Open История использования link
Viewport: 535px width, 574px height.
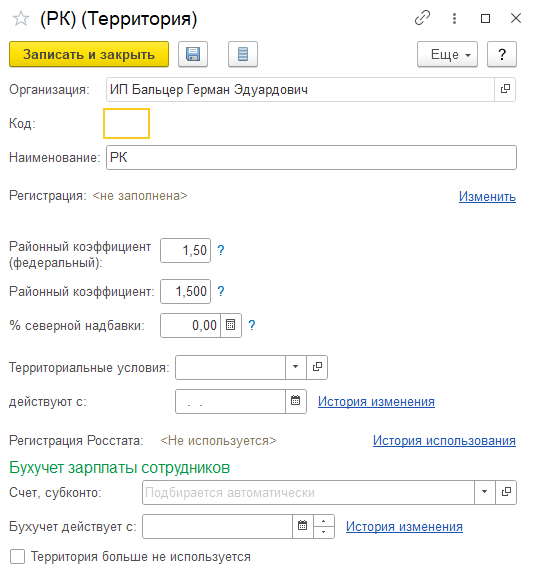(444, 441)
